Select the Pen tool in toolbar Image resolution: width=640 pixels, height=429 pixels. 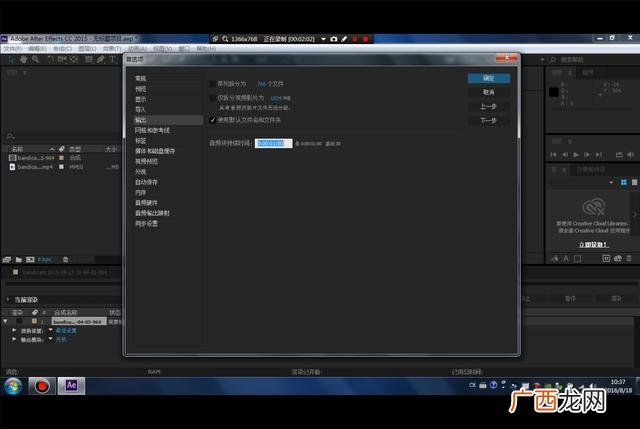100,60
